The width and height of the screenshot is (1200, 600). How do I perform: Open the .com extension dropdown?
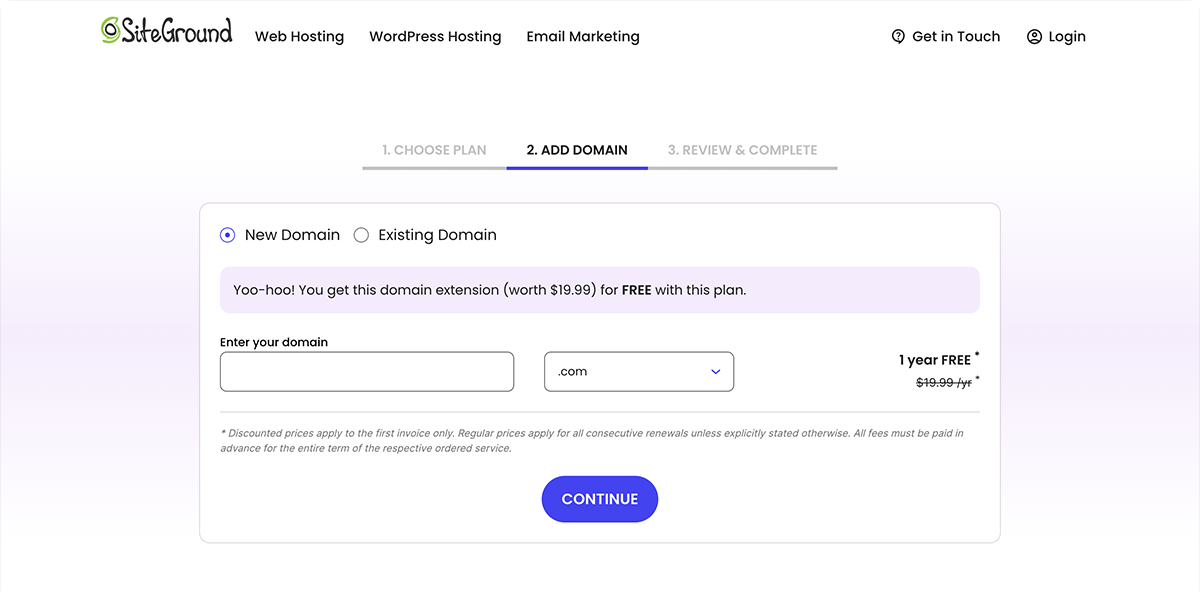coord(638,371)
